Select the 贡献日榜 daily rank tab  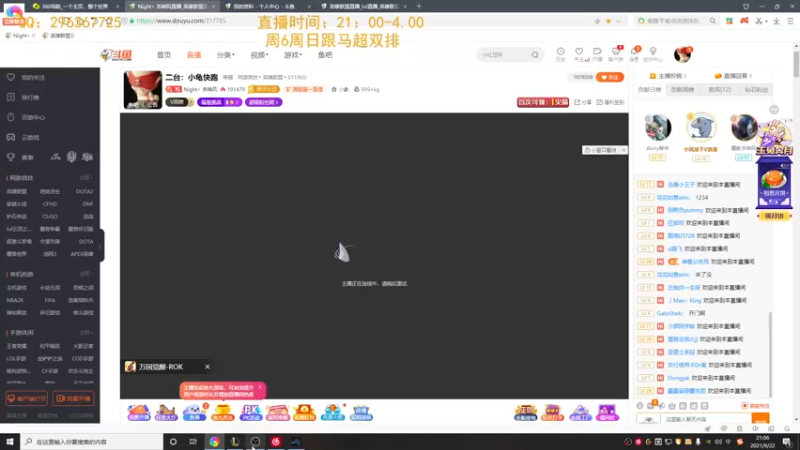[649, 90]
